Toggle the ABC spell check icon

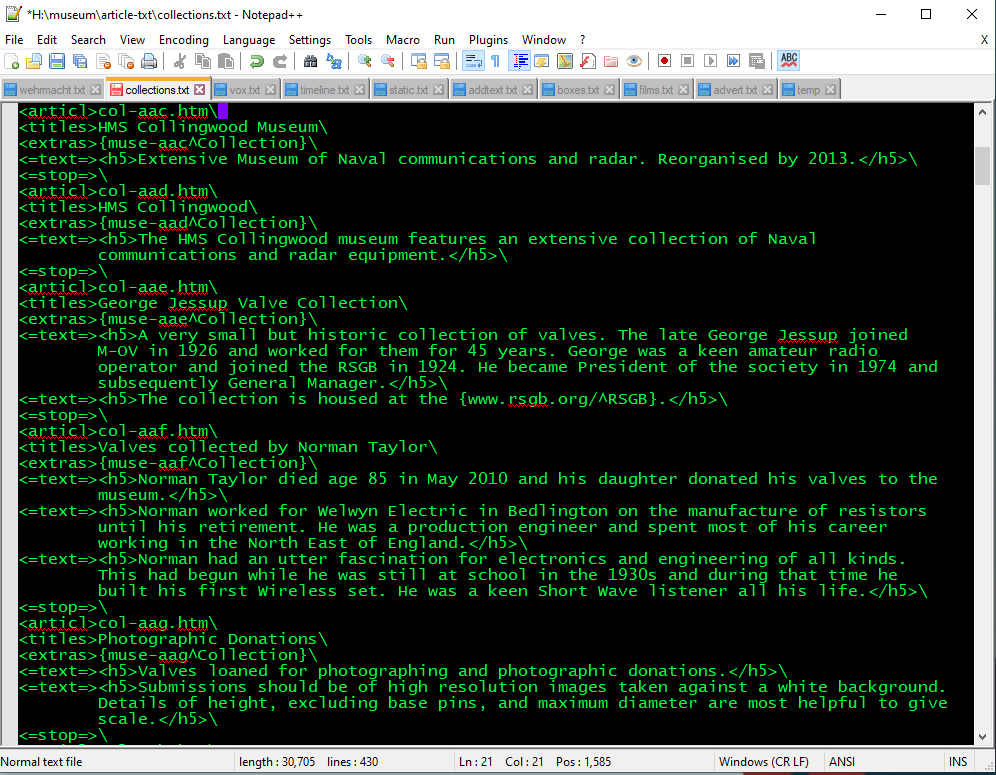[x=788, y=61]
